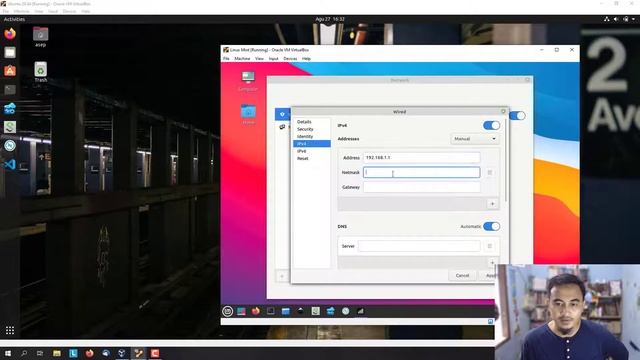Delete the address row with trash icon
The width and height of the screenshot is (640, 360).
(x=490, y=173)
